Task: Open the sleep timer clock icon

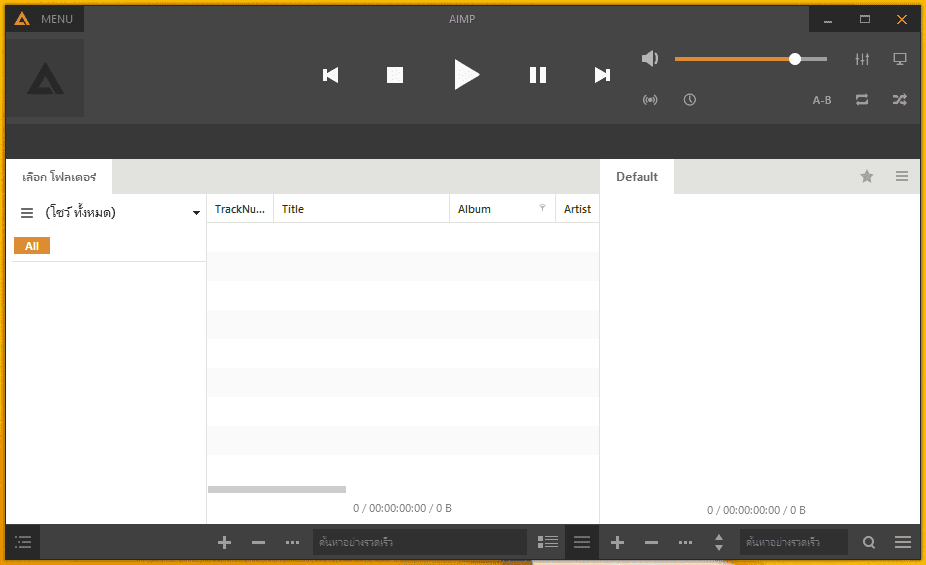Action: coord(689,100)
